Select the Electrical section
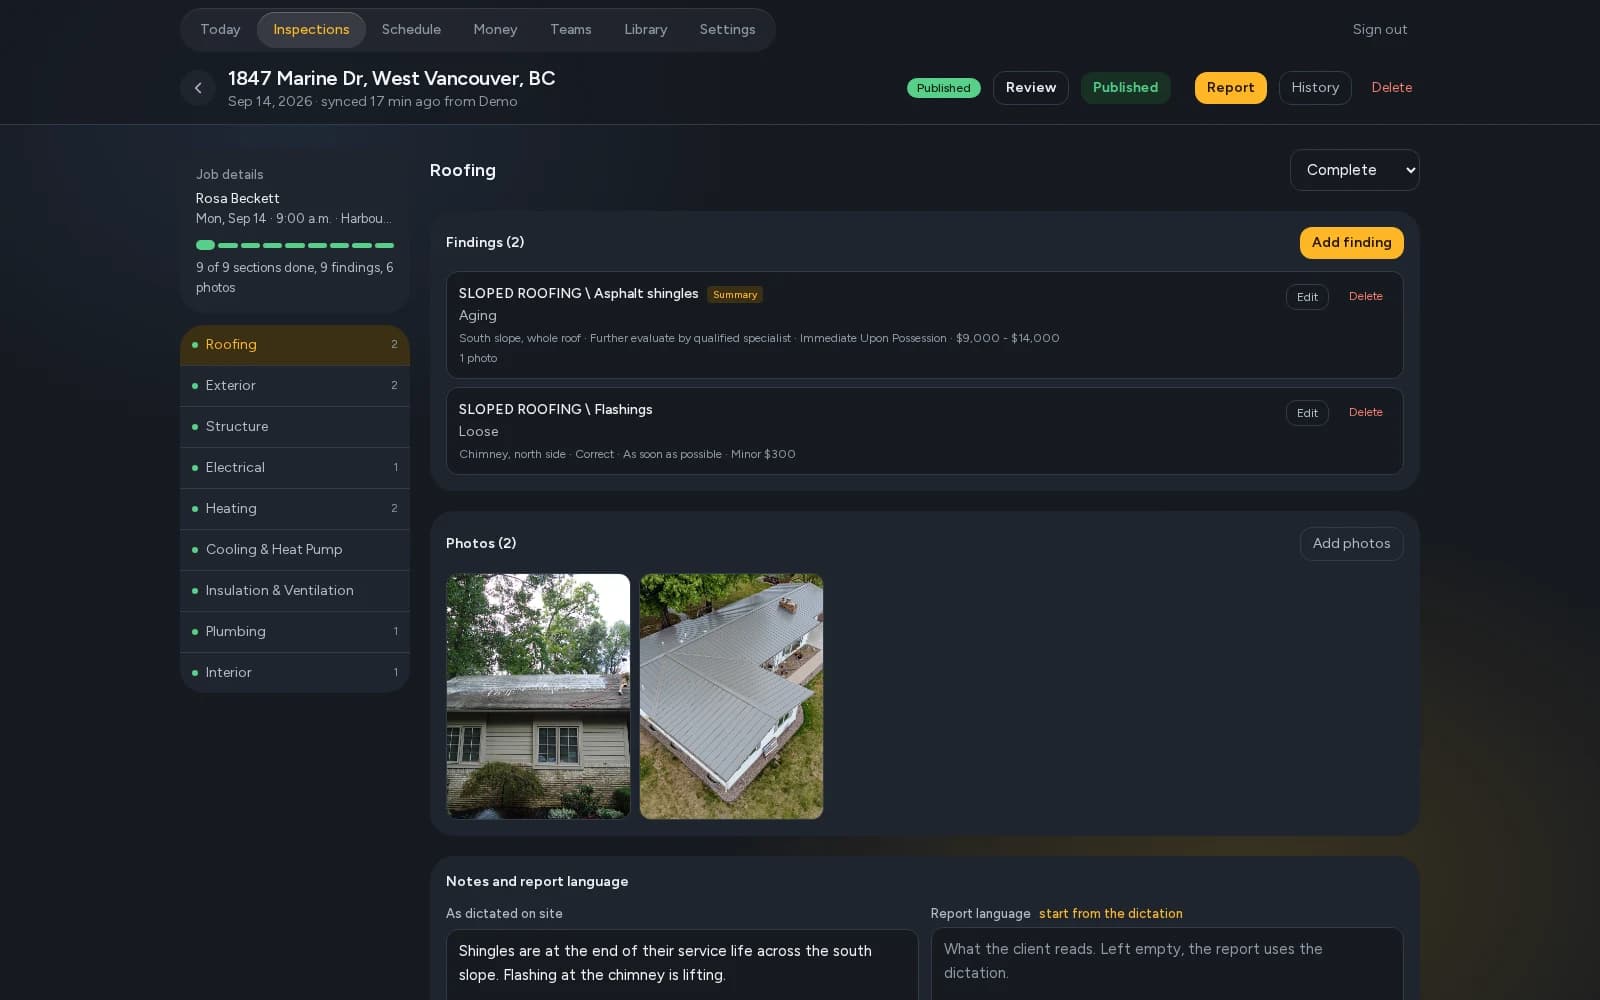This screenshot has height=1000, width=1600. click(295, 468)
